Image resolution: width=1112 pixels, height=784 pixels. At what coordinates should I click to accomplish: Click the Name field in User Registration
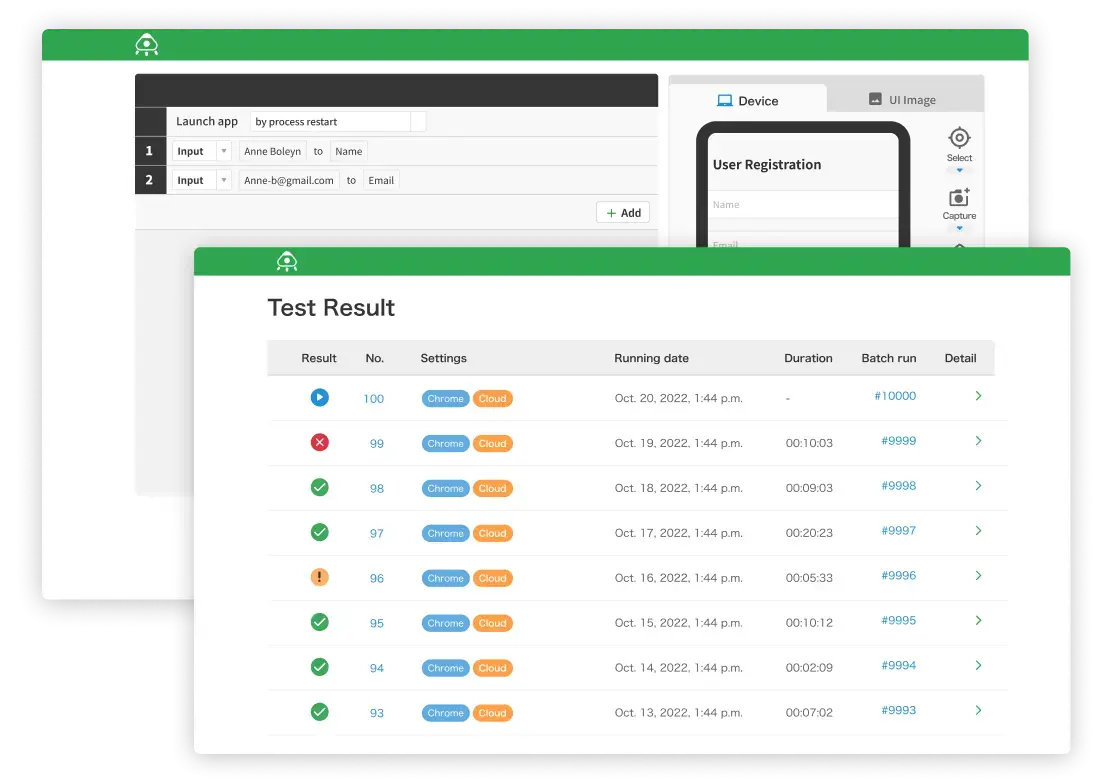(804, 205)
